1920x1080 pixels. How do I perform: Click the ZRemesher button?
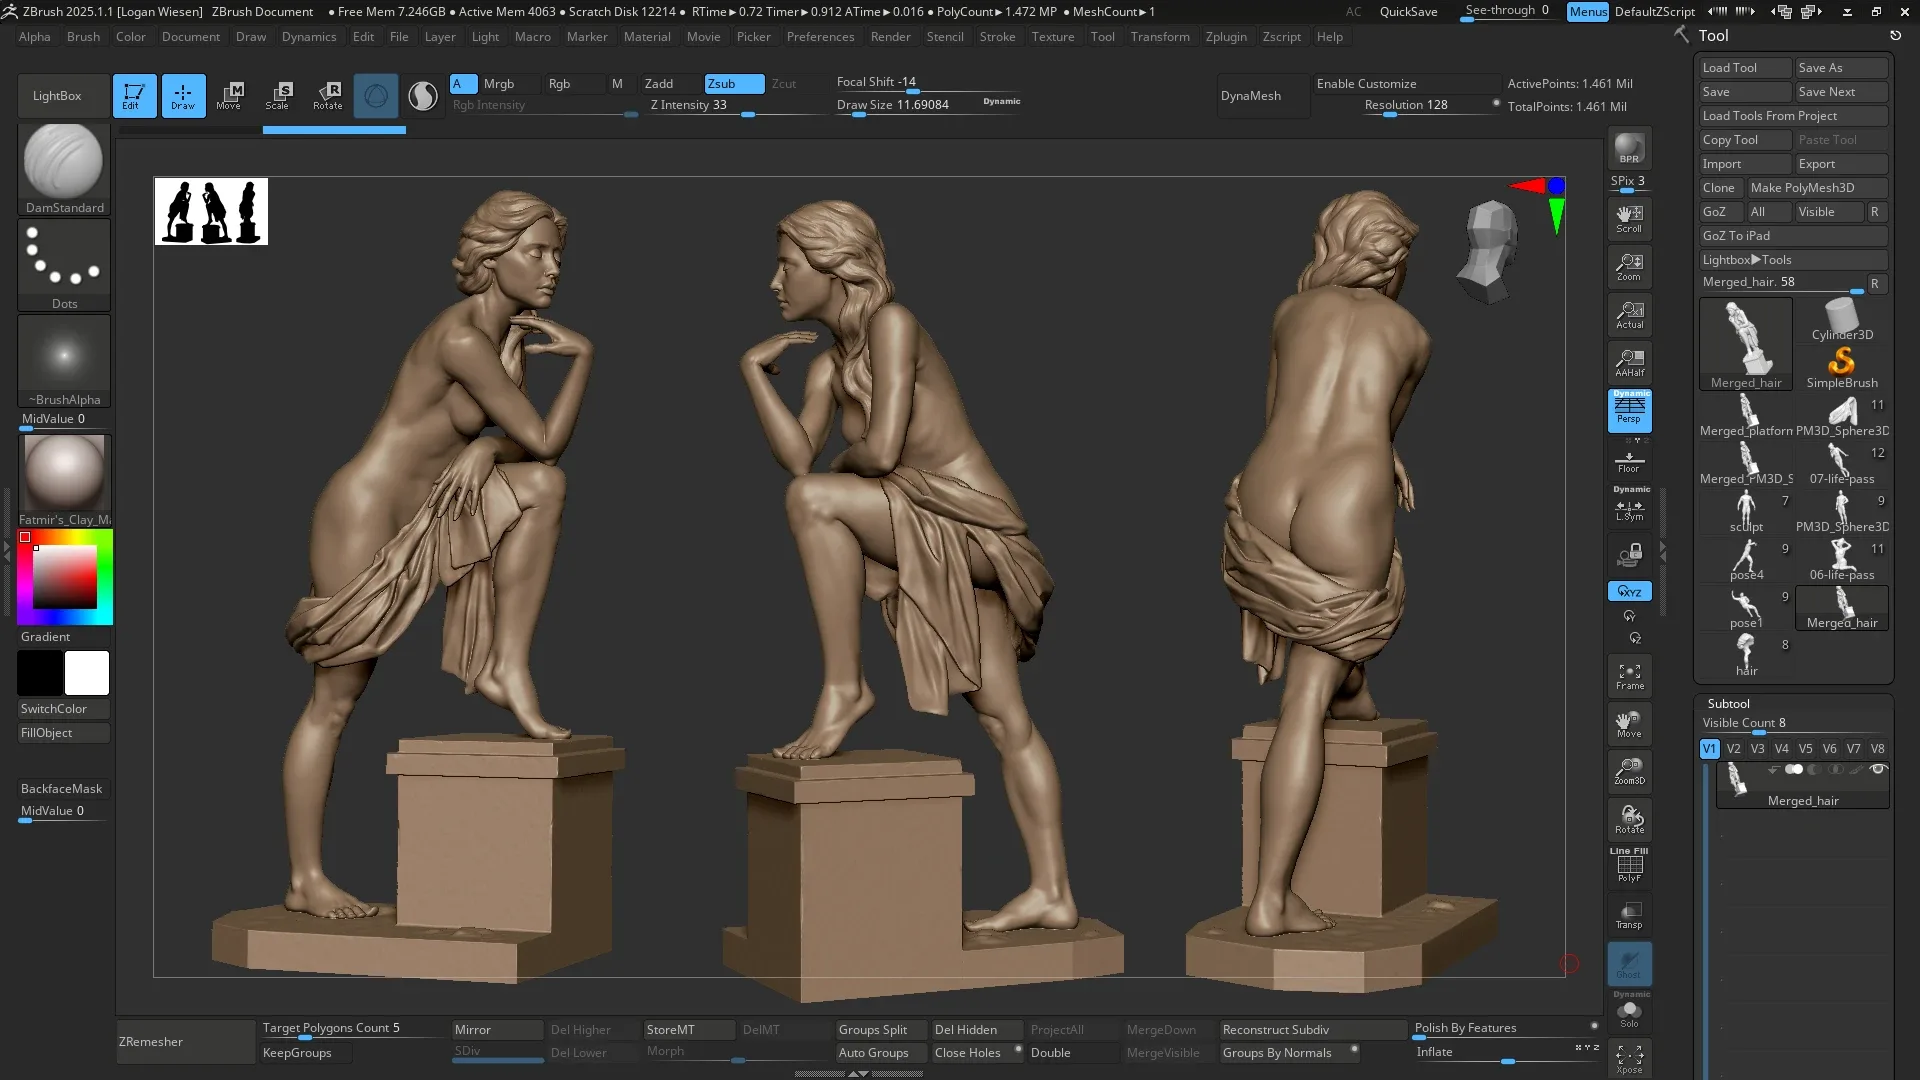point(186,1042)
